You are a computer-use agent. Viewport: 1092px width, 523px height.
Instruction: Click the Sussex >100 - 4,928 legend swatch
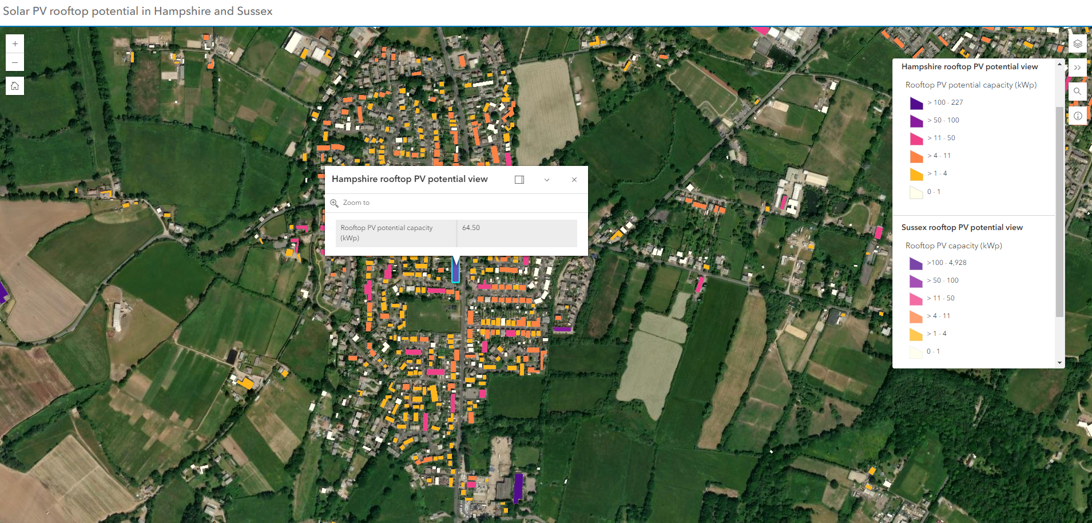pos(916,264)
